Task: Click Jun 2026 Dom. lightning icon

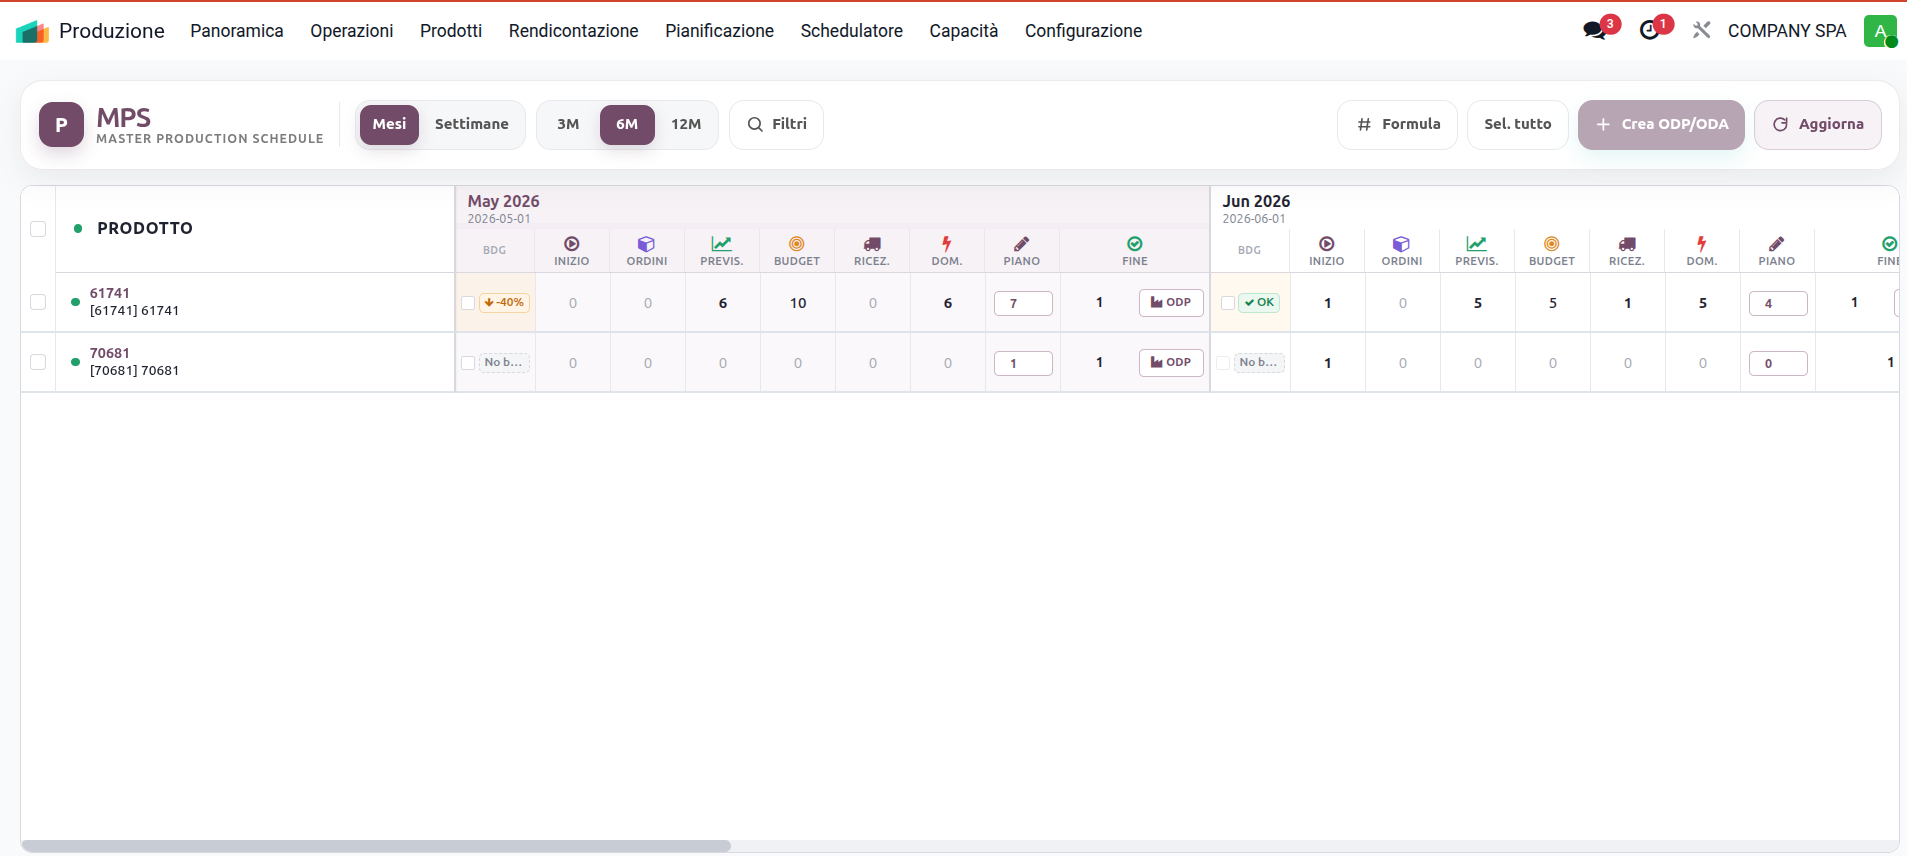Action: click(x=1702, y=244)
